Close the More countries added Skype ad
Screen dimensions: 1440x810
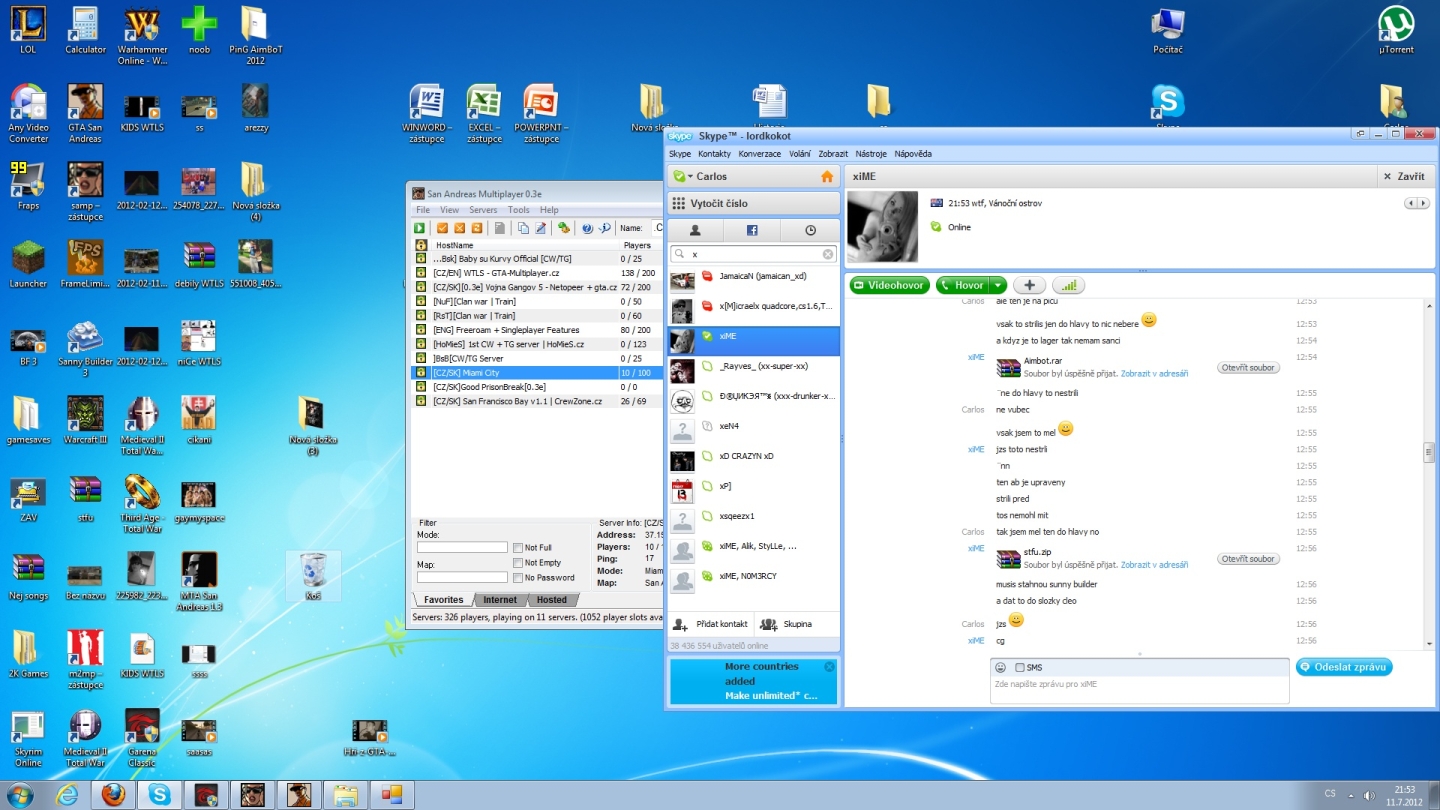[829, 667]
